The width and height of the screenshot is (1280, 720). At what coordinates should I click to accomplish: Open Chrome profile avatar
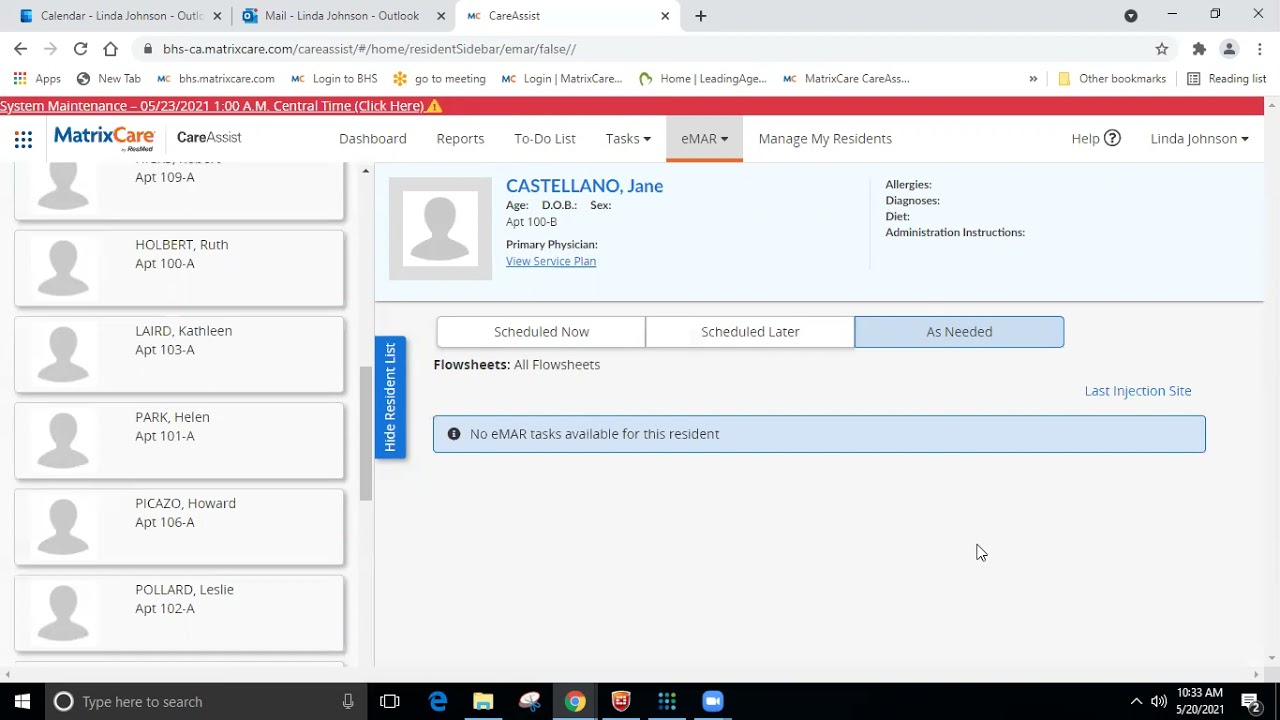point(1229,48)
